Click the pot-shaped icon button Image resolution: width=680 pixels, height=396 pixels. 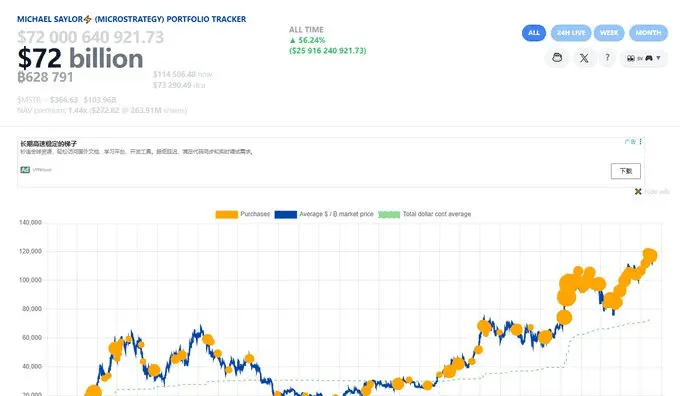pyautogui.click(x=557, y=58)
